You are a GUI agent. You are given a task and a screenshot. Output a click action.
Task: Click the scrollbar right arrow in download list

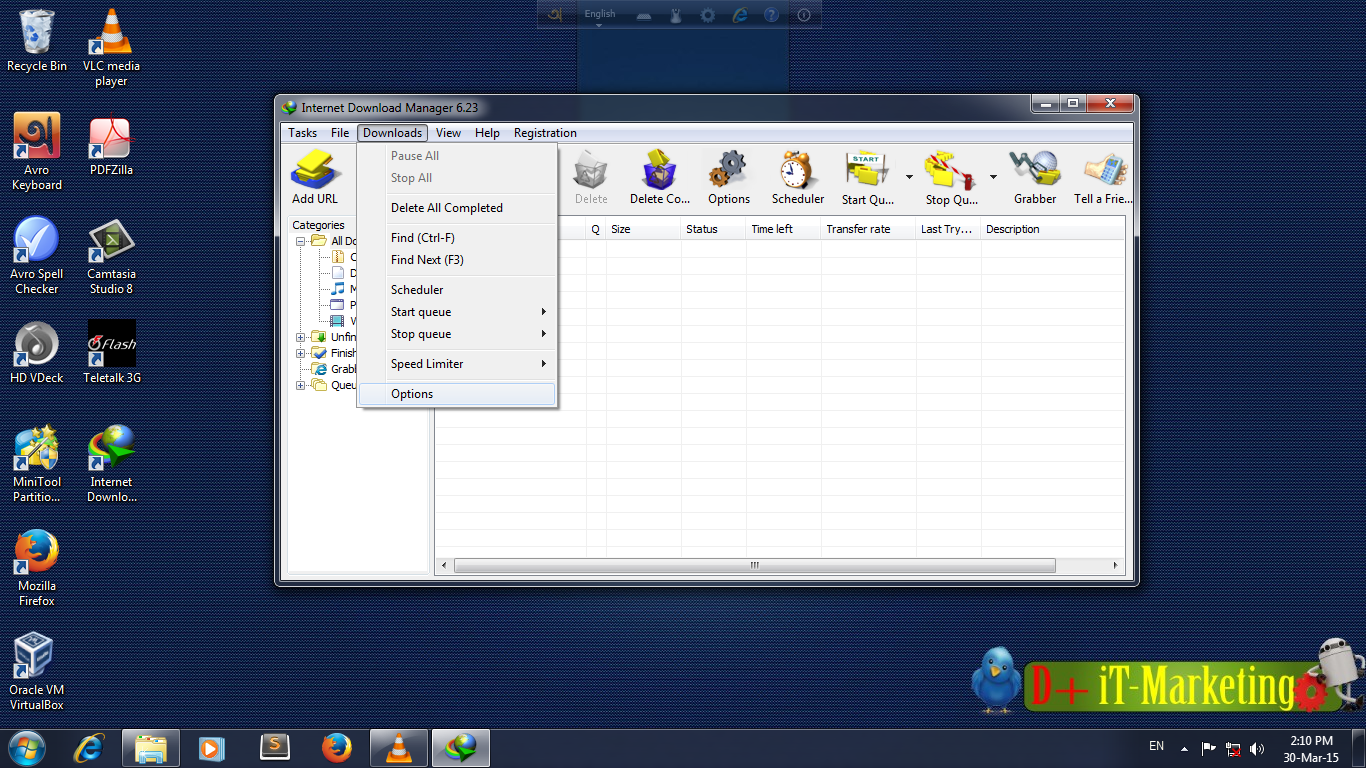pyautogui.click(x=1116, y=566)
